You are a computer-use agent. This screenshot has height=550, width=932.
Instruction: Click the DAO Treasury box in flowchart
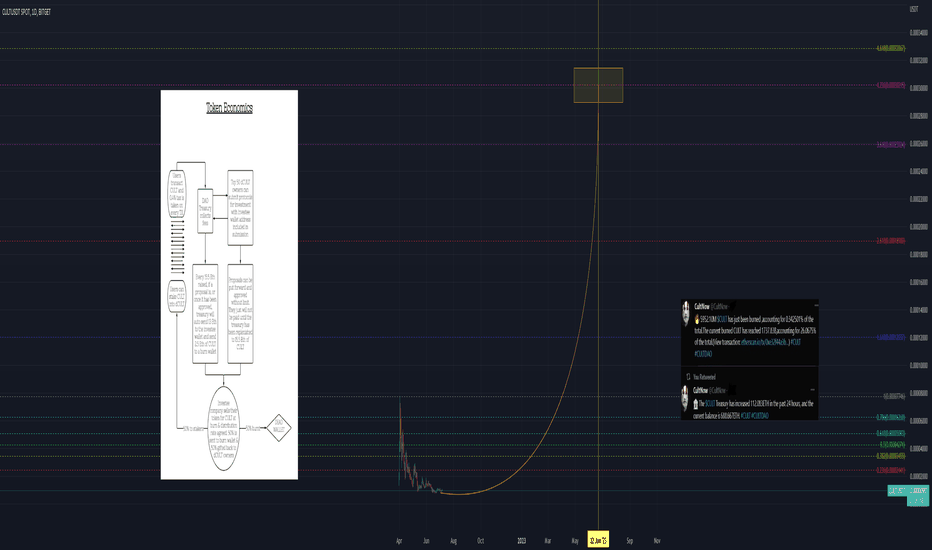[x=205, y=211]
